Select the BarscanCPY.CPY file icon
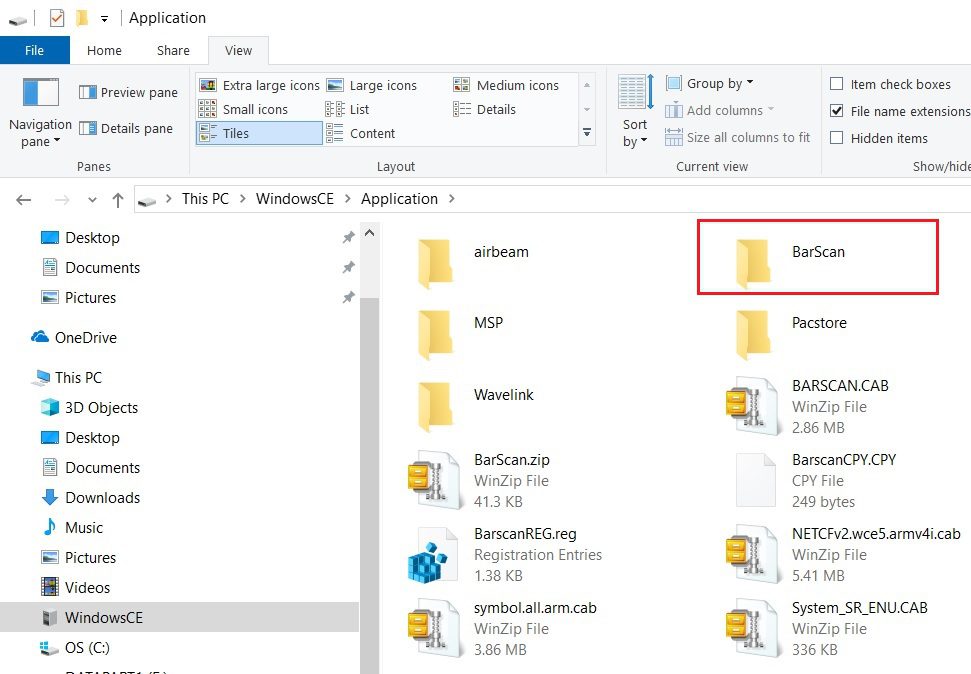The height and width of the screenshot is (674, 971). (755, 480)
